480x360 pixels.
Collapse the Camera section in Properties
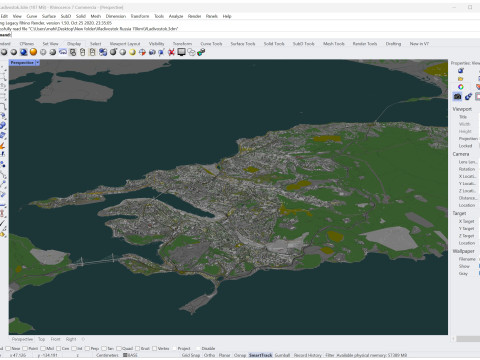click(461, 154)
